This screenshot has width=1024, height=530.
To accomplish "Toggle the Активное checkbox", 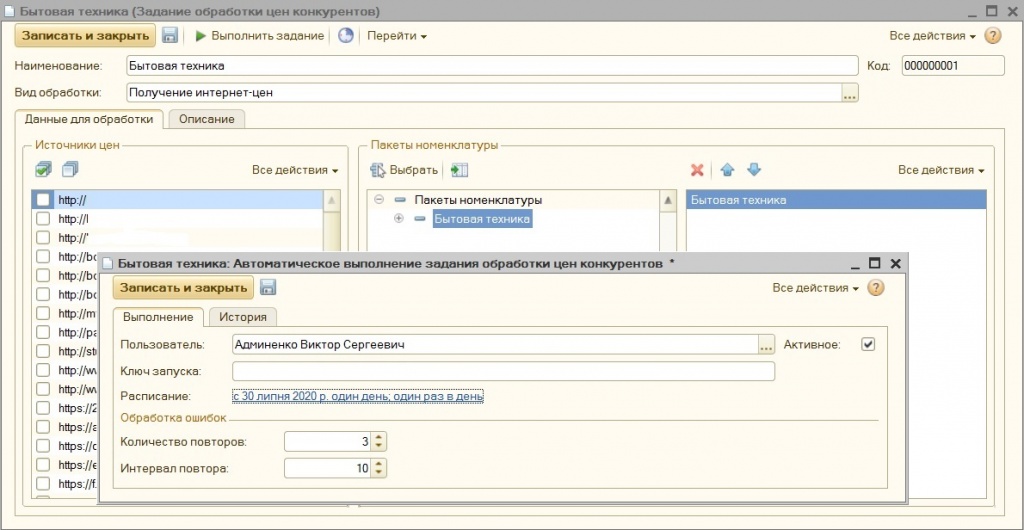I will tap(868, 344).
